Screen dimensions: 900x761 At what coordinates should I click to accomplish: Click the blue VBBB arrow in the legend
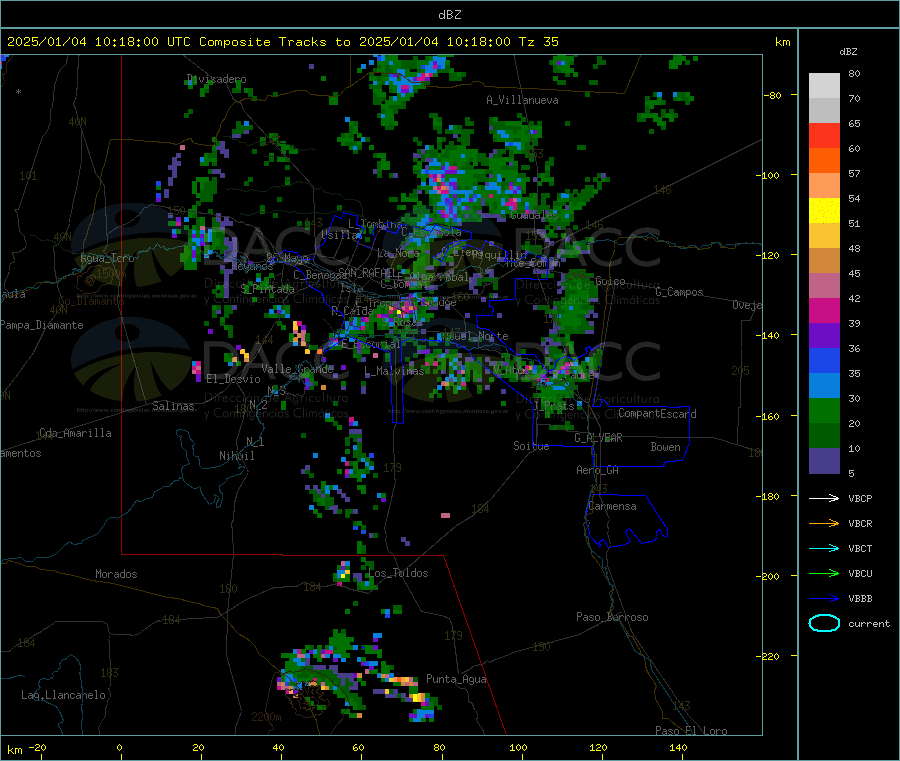[824, 599]
